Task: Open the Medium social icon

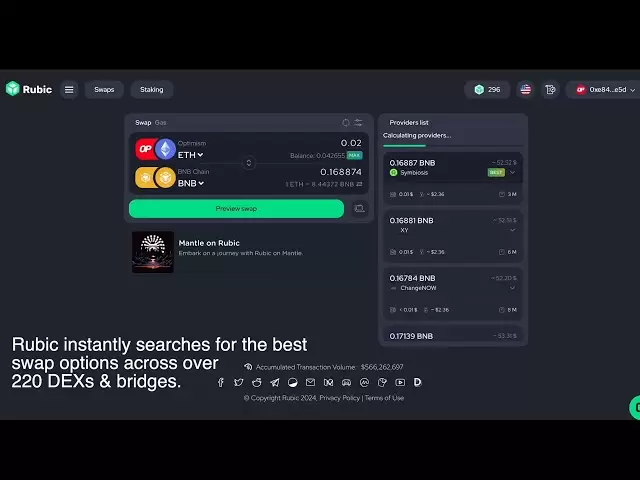Action: tap(329, 382)
